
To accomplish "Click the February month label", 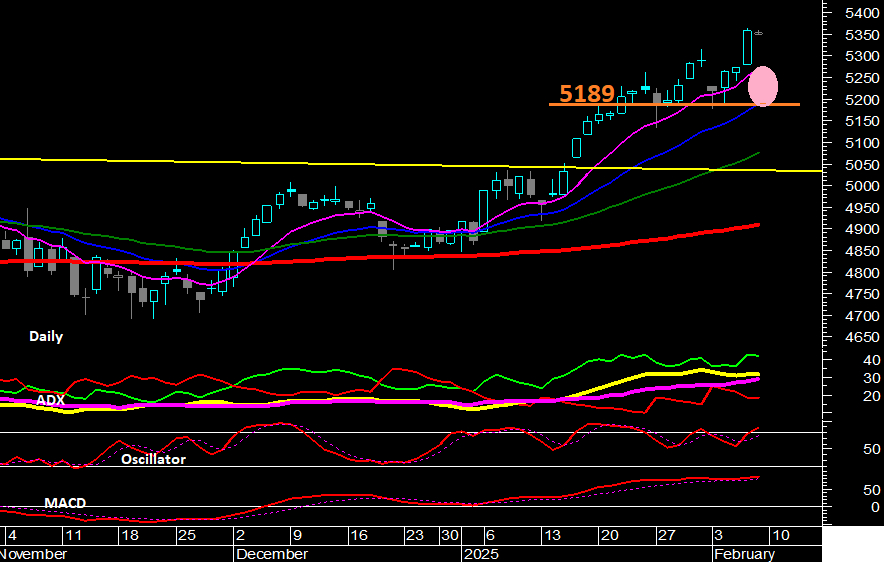I will 744,554.
